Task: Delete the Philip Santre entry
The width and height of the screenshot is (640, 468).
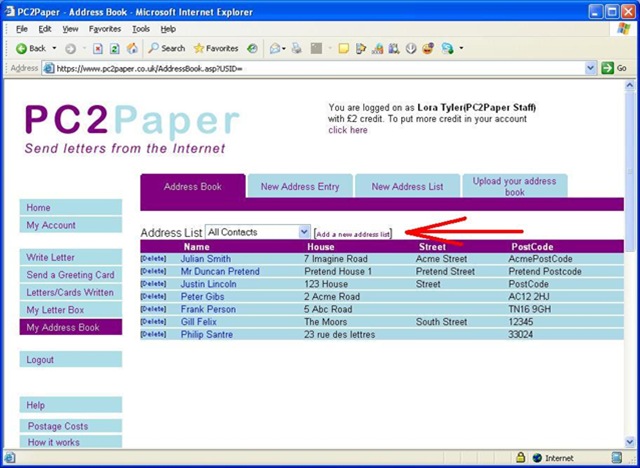Action: coord(153,334)
